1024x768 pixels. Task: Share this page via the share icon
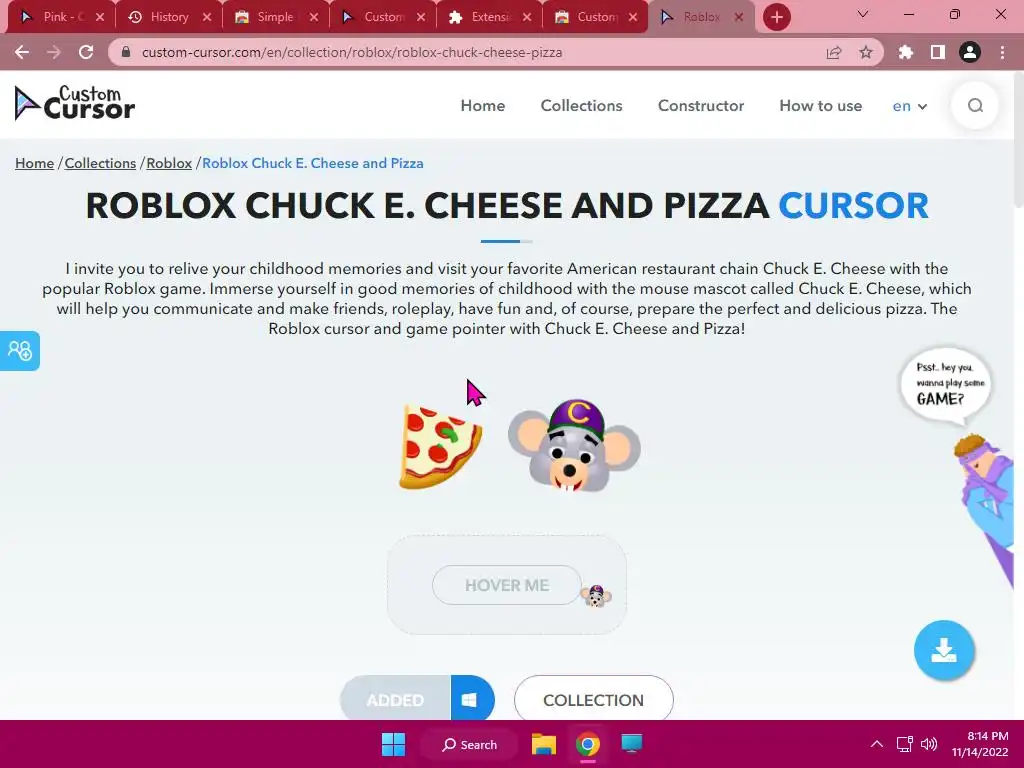coord(834,52)
